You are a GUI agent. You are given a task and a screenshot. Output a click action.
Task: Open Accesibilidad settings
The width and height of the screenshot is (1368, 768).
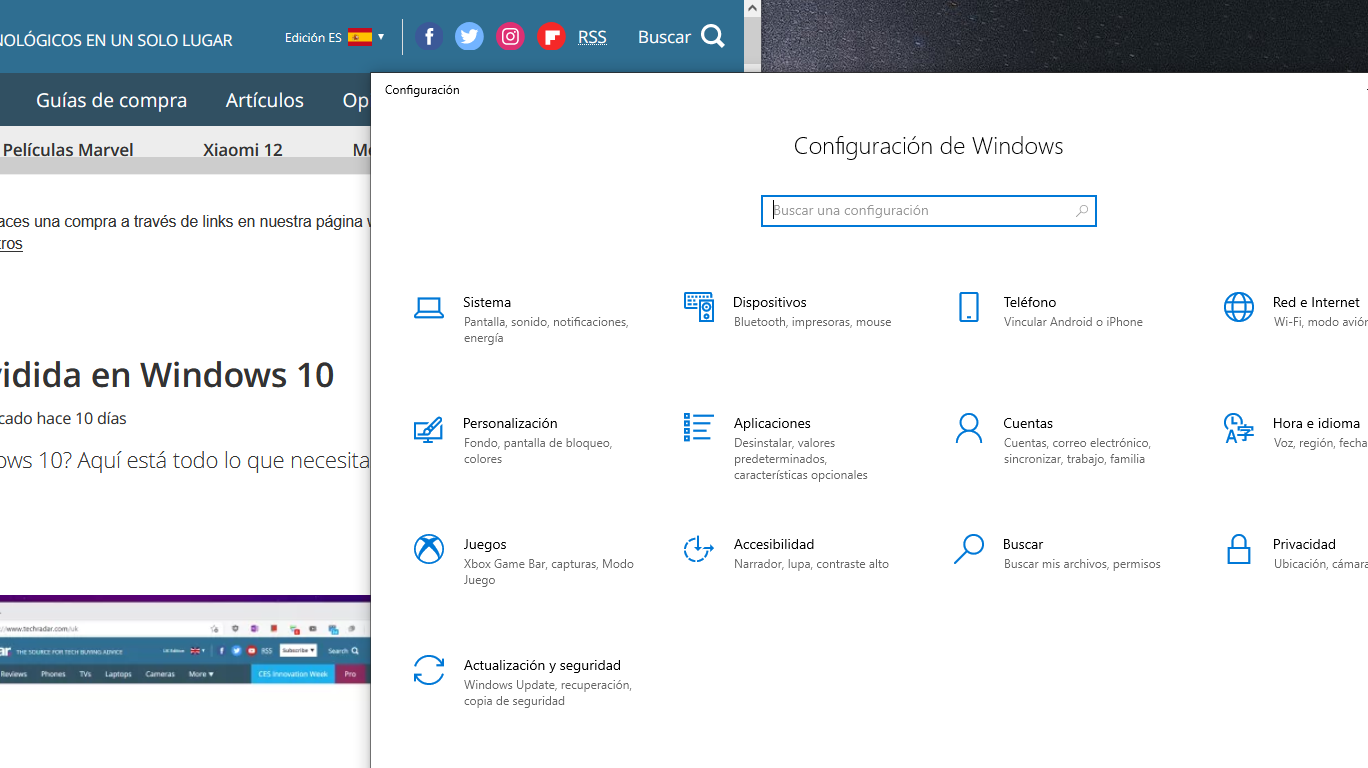tap(774, 544)
